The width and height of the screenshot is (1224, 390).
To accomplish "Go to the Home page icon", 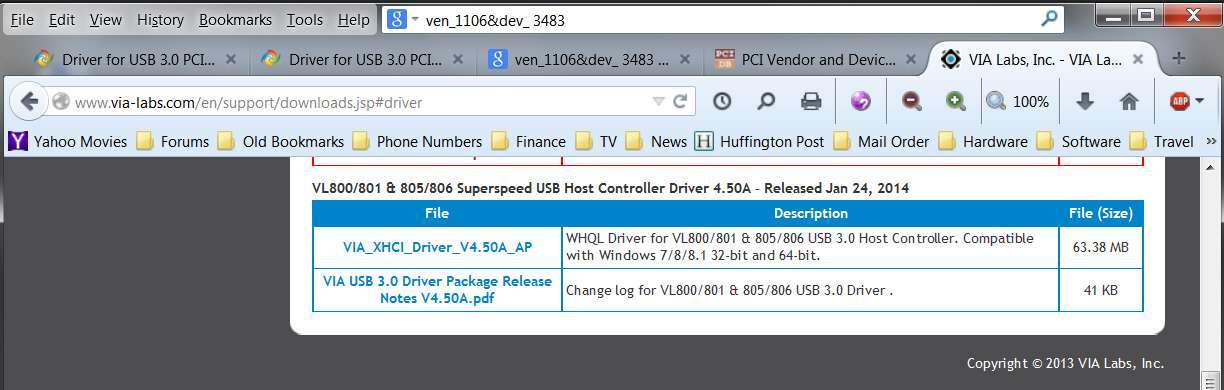I will coord(1129,101).
